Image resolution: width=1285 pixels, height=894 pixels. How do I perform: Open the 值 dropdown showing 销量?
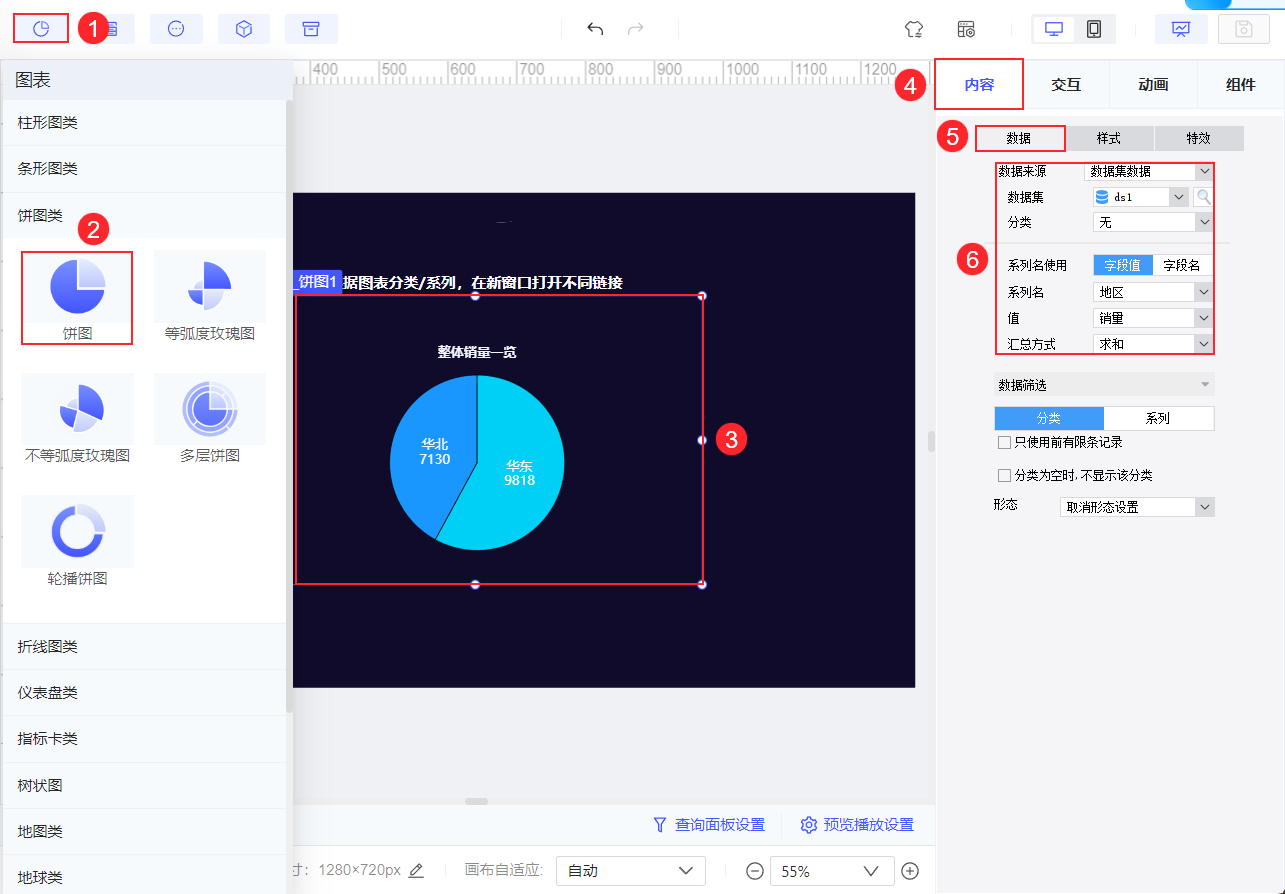(1153, 318)
